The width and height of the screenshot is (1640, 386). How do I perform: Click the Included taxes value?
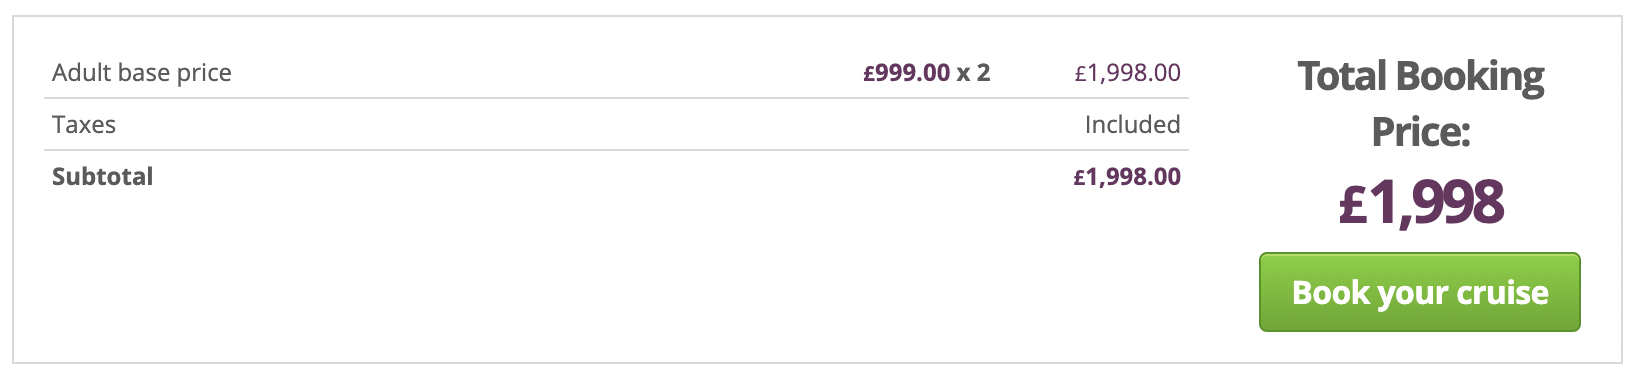click(x=1133, y=125)
